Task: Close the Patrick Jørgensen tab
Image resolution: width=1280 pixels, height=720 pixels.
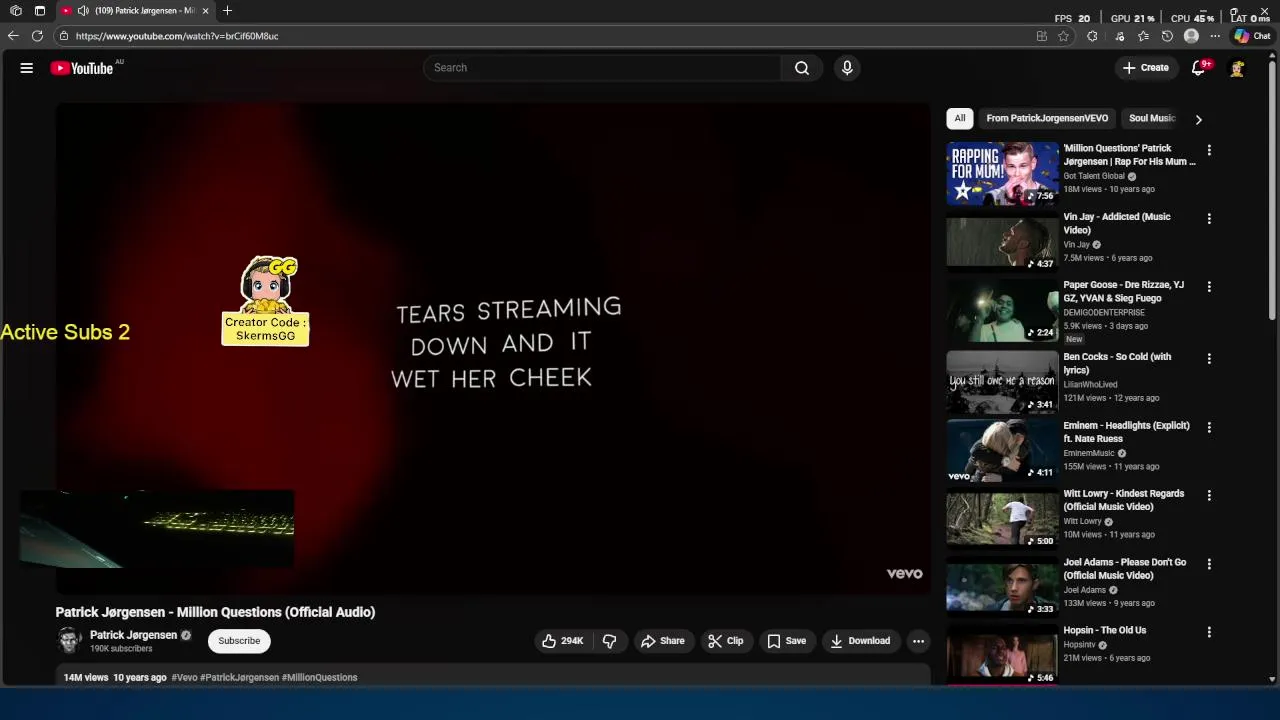Action: click(x=206, y=11)
